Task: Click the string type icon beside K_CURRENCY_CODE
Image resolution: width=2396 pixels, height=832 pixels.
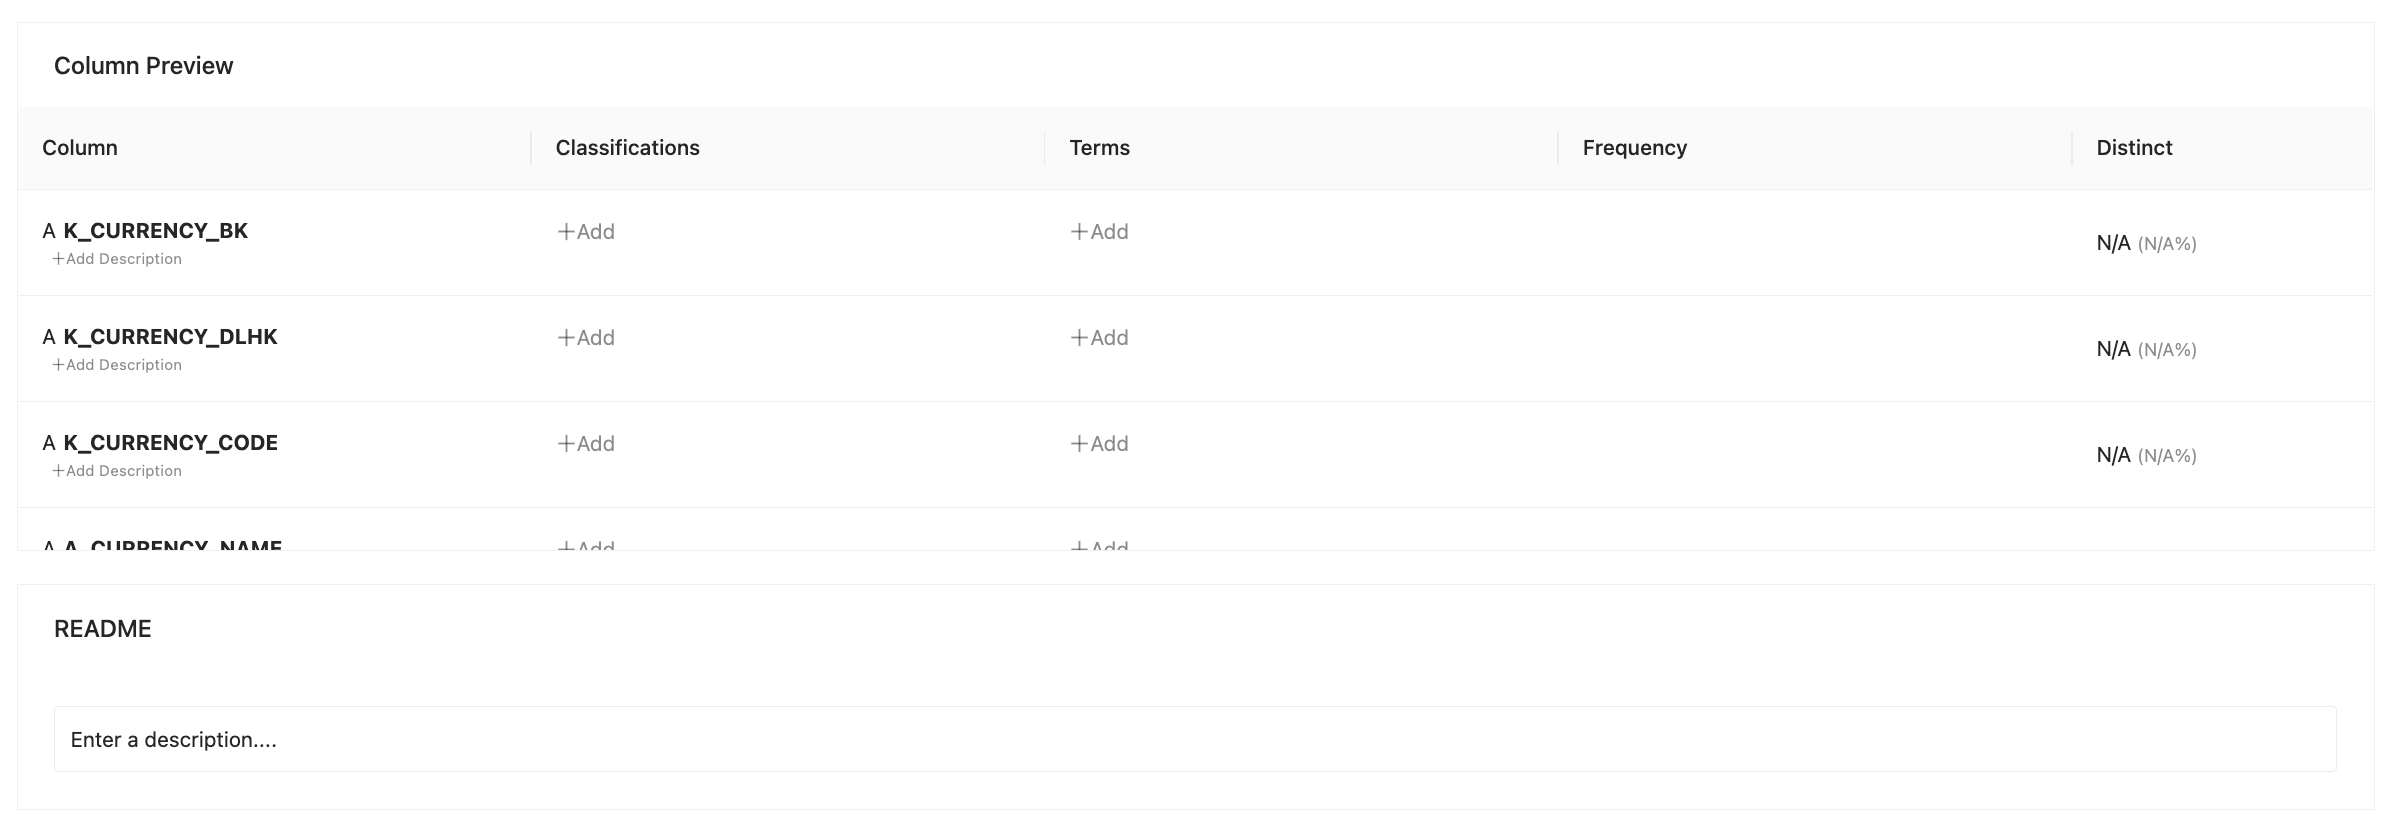Action: point(49,443)
